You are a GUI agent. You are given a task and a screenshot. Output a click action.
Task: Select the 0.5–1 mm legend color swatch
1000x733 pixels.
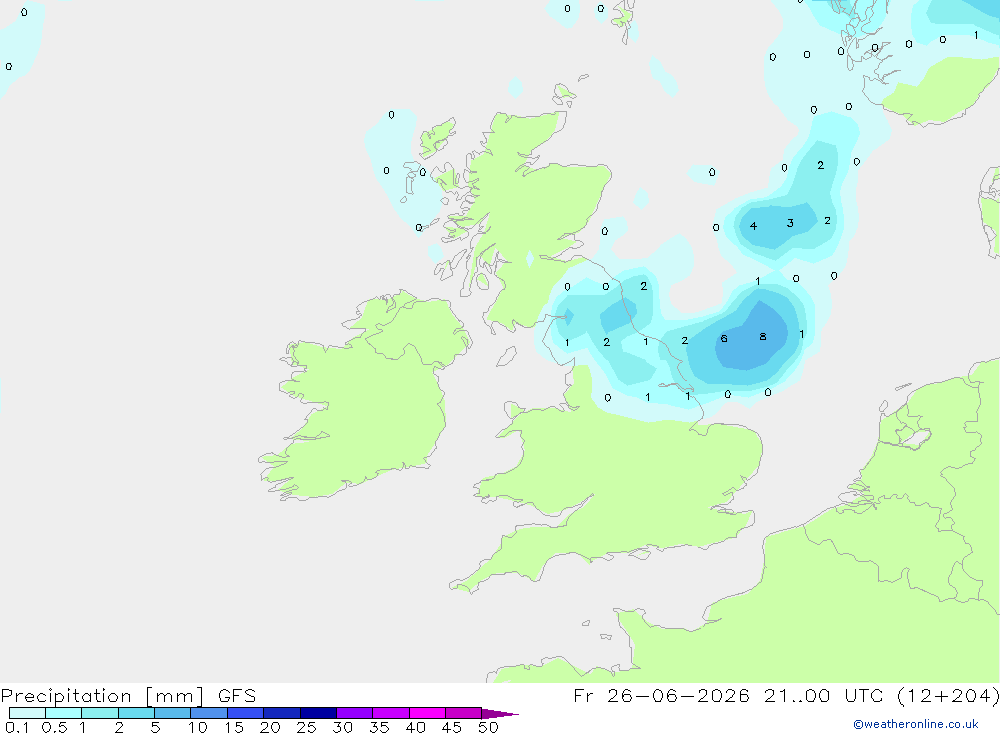(64, 713)
